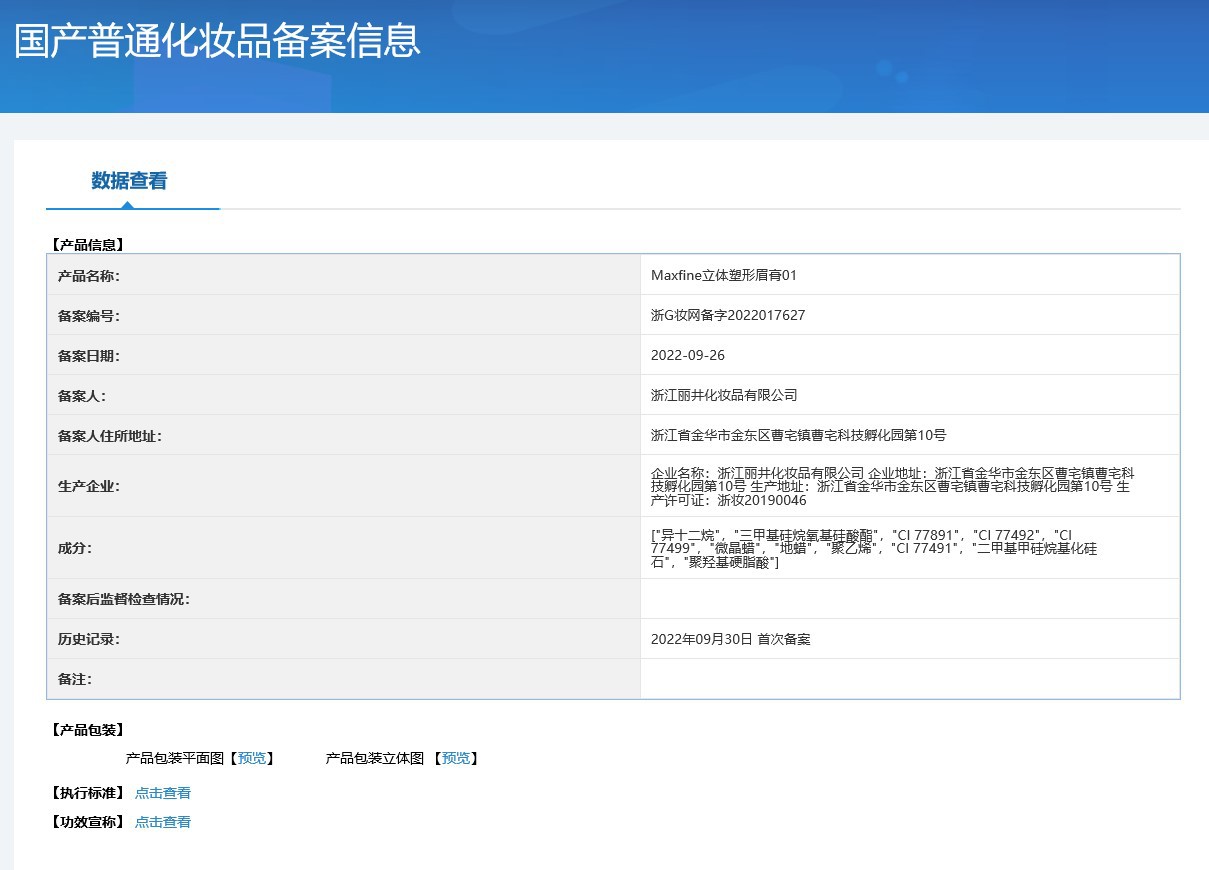Click the 【产品包装】 section heading

point(87,730)
